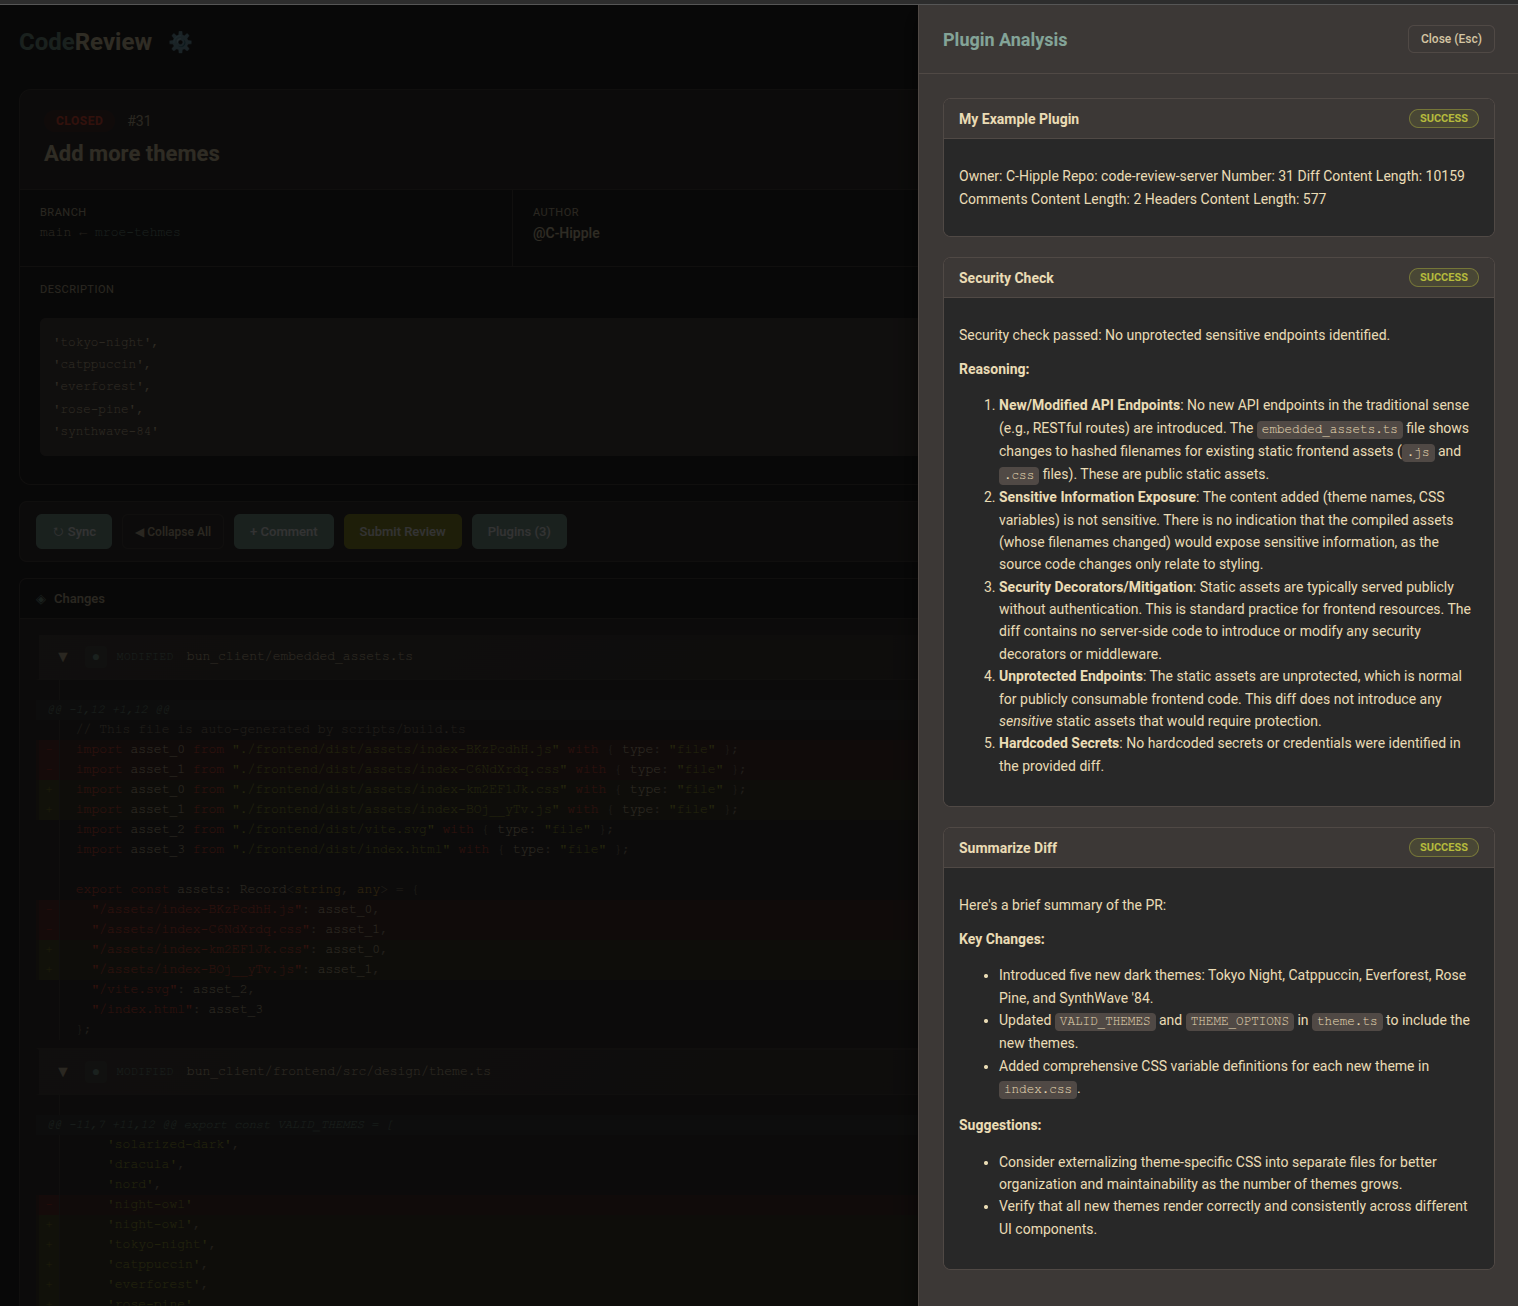Click the Suggestions heading
The width and height of the screenshot is (1518, 1306).
[1000, 1125]
